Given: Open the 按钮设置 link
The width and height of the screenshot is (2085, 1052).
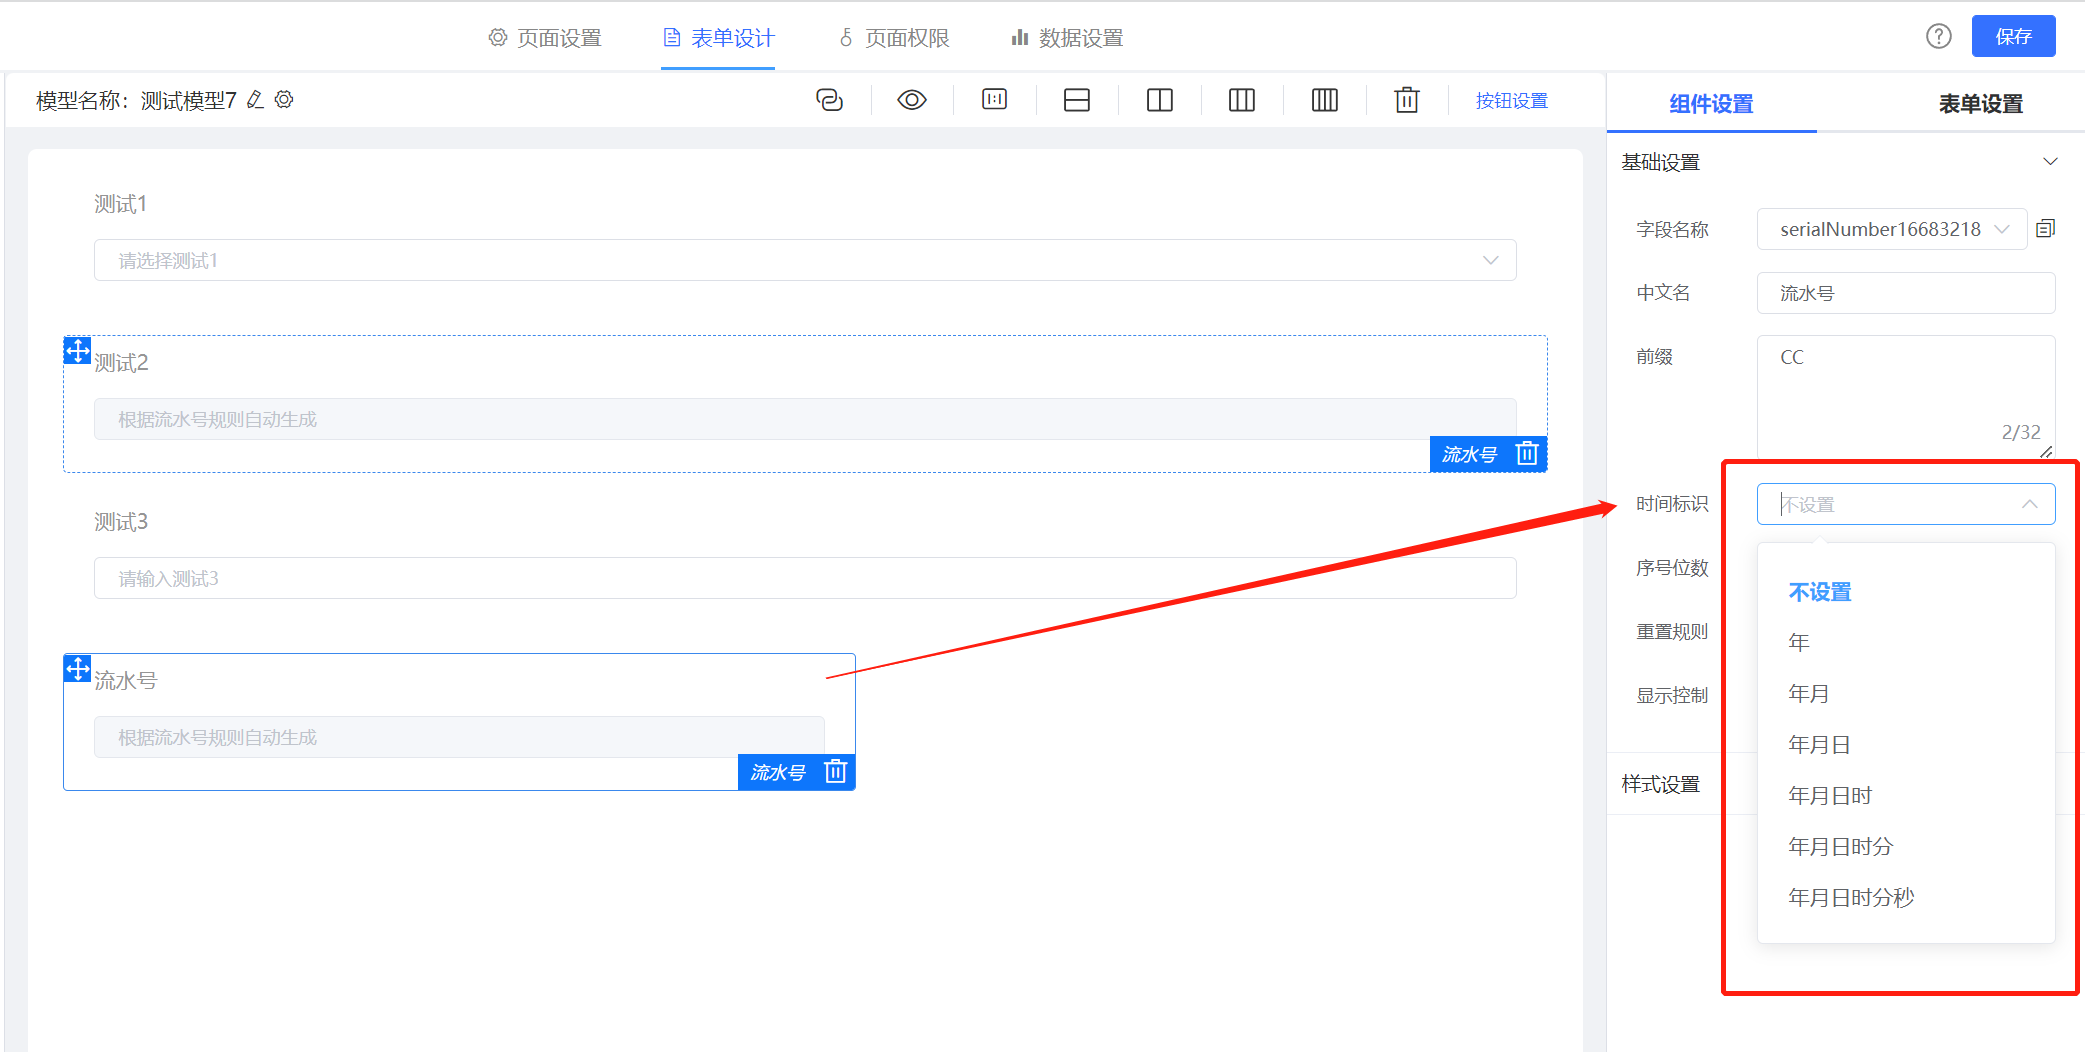Looking at the screenshot, I should [x=1511, y=100].
